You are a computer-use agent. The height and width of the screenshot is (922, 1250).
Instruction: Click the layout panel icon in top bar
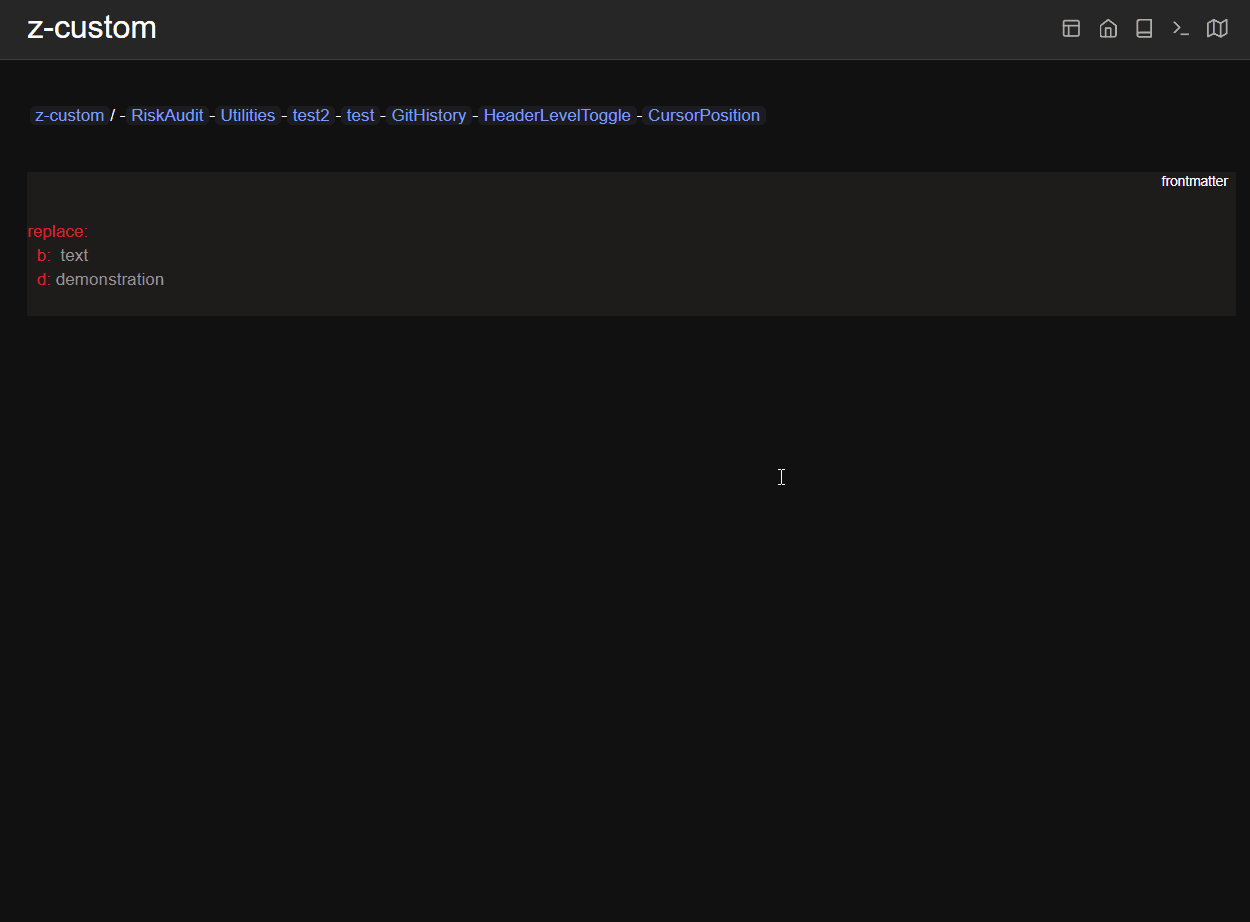[1071, 28]
